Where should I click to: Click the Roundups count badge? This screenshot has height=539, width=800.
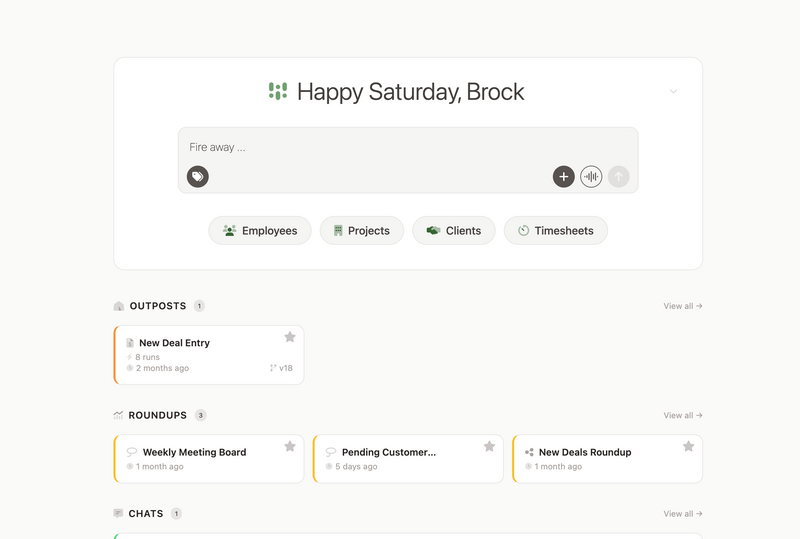[201, 415]
